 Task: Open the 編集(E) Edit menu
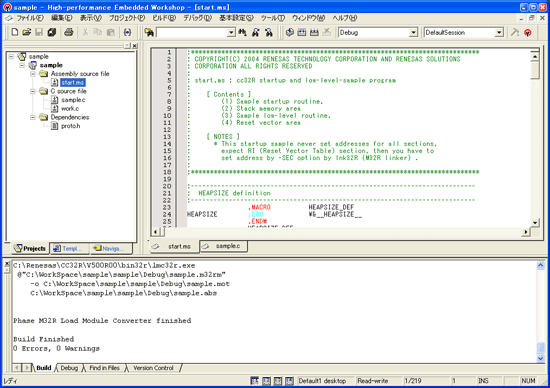62,18
